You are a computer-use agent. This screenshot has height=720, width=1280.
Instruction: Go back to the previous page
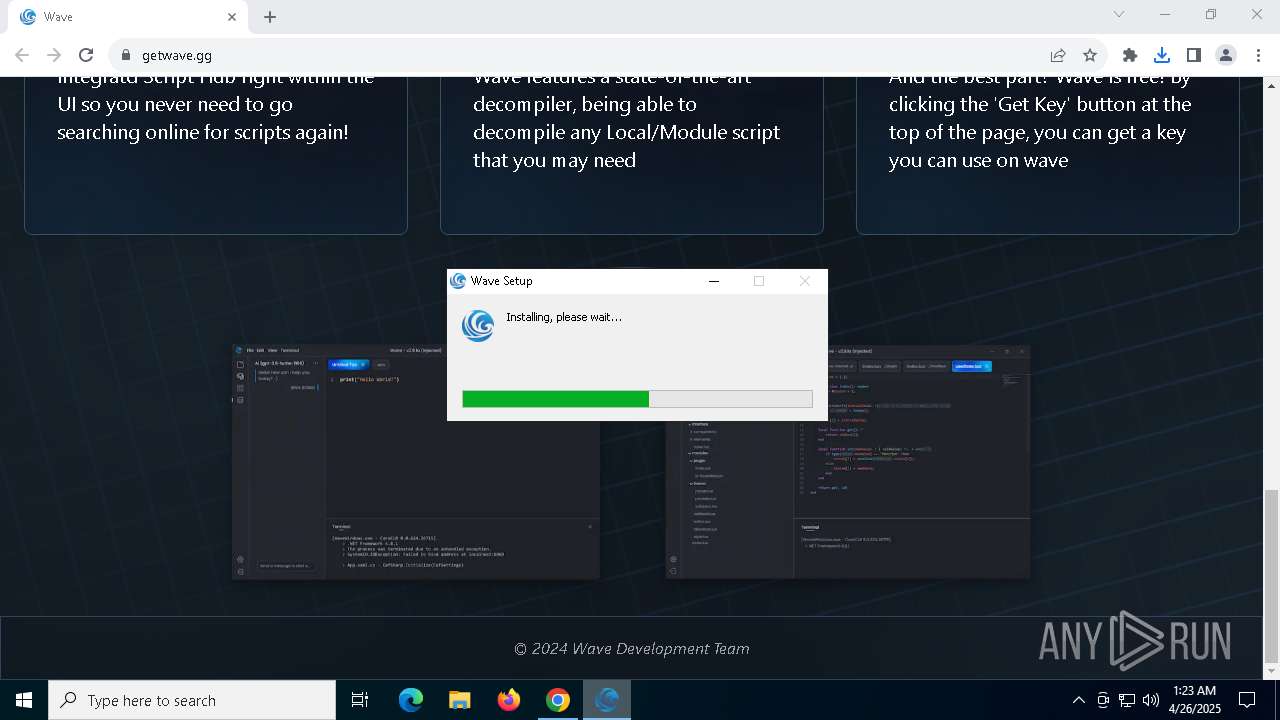[22, 55]
